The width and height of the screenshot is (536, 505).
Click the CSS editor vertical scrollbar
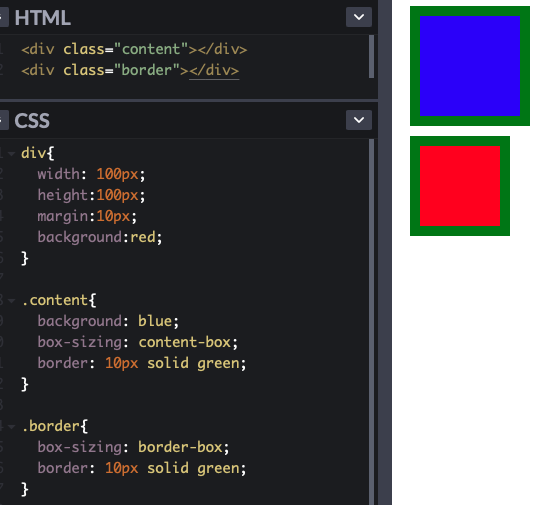(x=372, y=321)
